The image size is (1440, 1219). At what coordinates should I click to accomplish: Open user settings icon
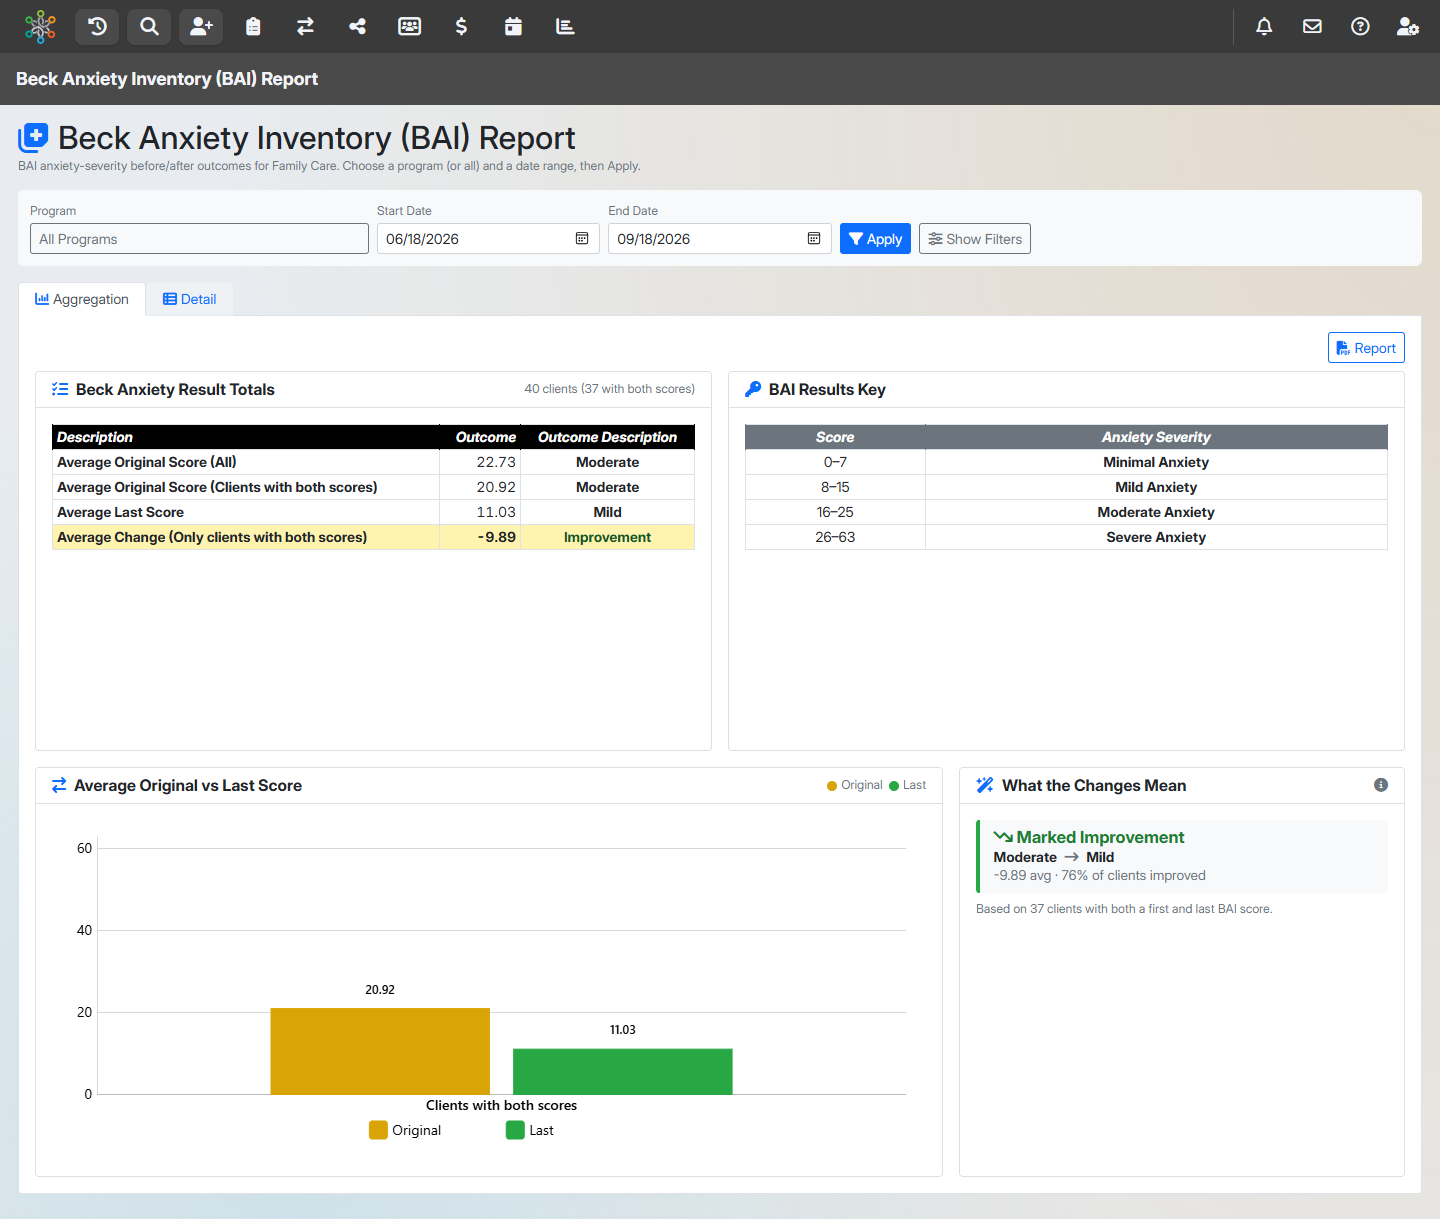(x=1408, y=27)
